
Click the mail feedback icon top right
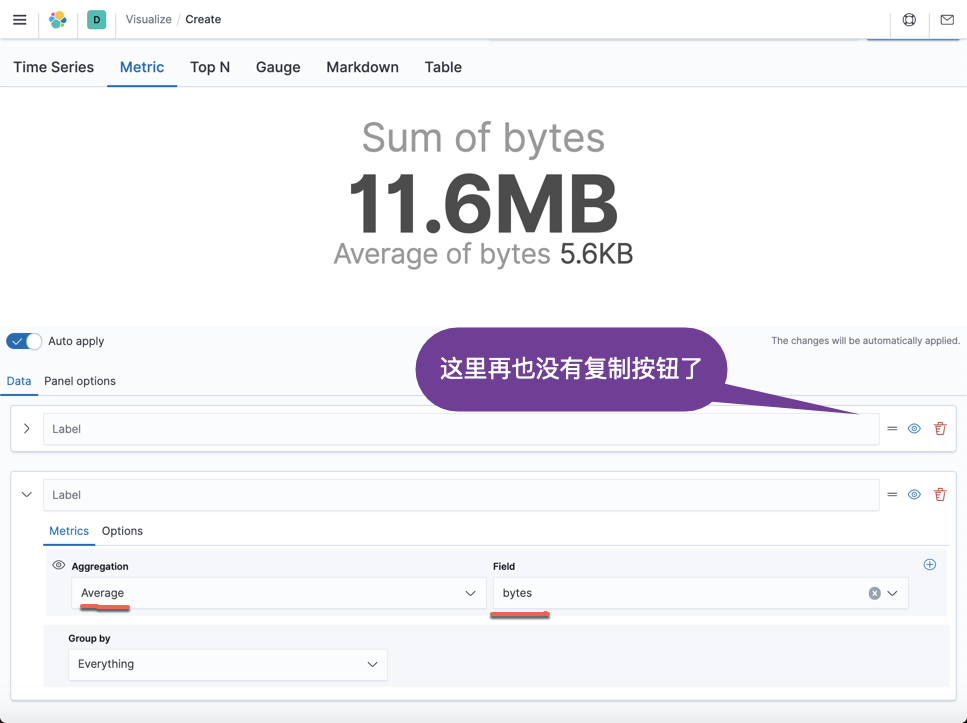point(946,19)
